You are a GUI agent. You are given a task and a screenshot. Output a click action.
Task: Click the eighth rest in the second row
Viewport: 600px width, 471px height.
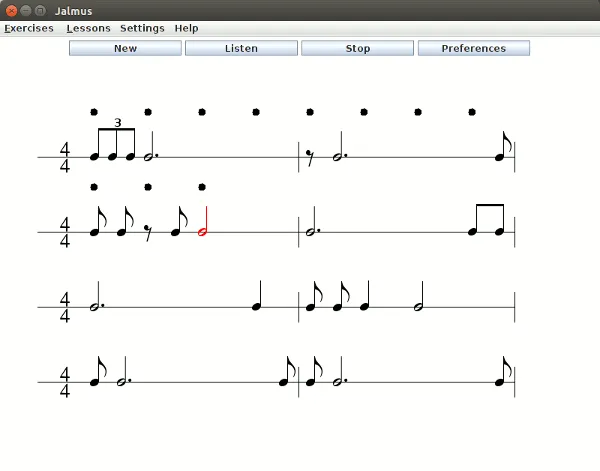[x=148, y=233]
